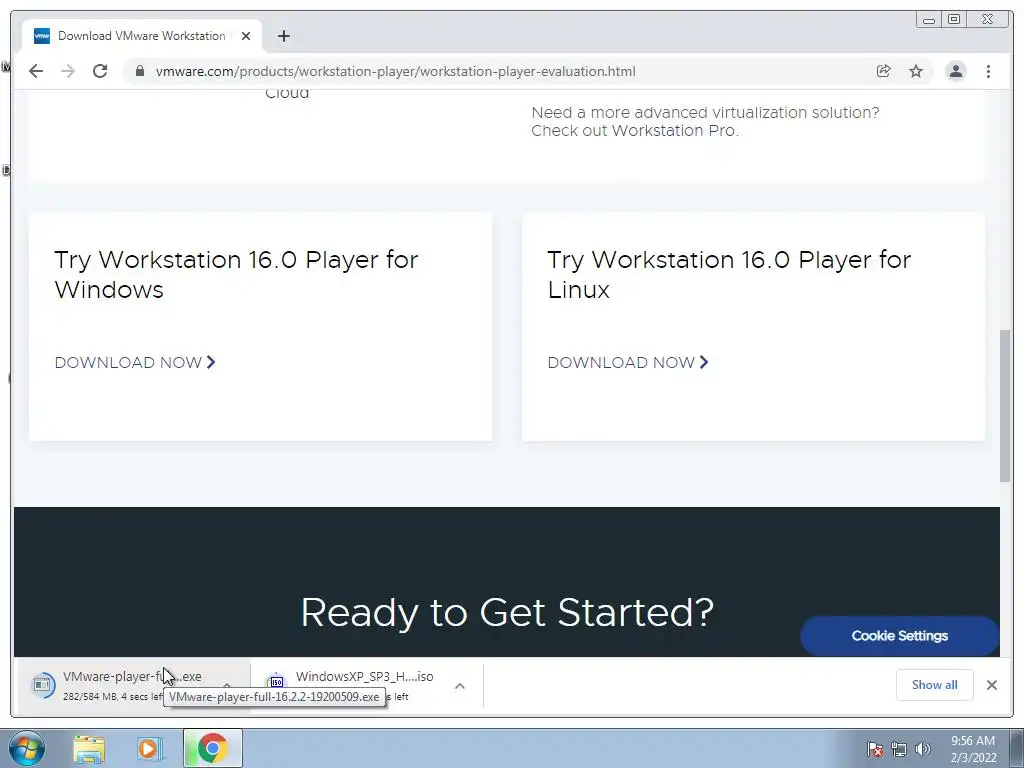The width and height of the screenshot is (1024, 768).
Task: Click the address bar URL
Action: [396, 71]
